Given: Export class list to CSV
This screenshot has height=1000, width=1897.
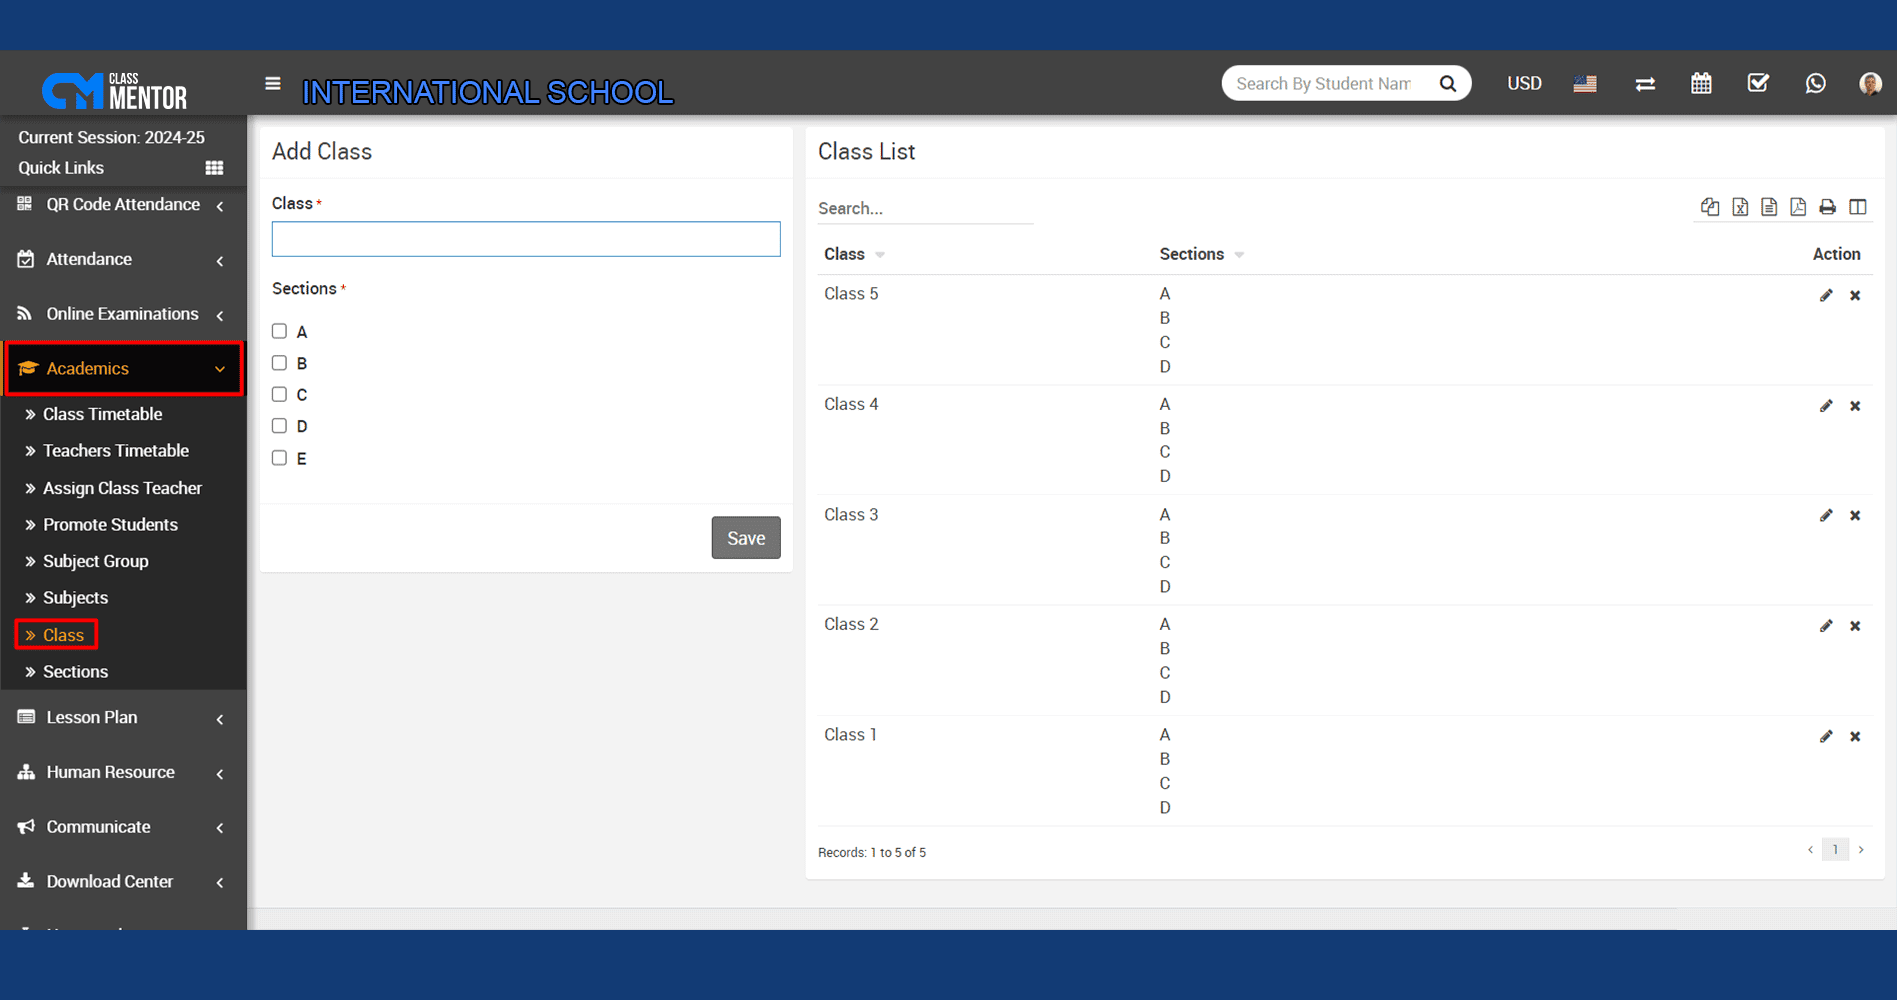Looking at the screenshot, I should 1769,207.
